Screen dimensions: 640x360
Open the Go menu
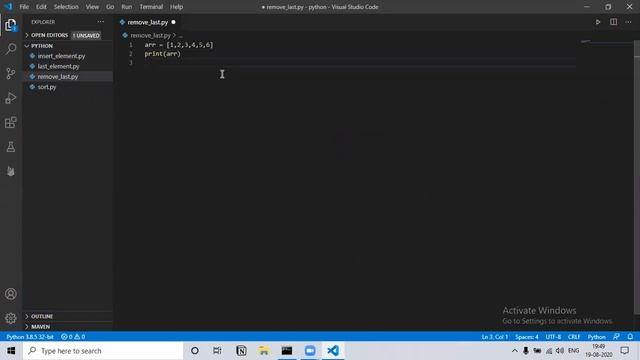tap(110, 7)
